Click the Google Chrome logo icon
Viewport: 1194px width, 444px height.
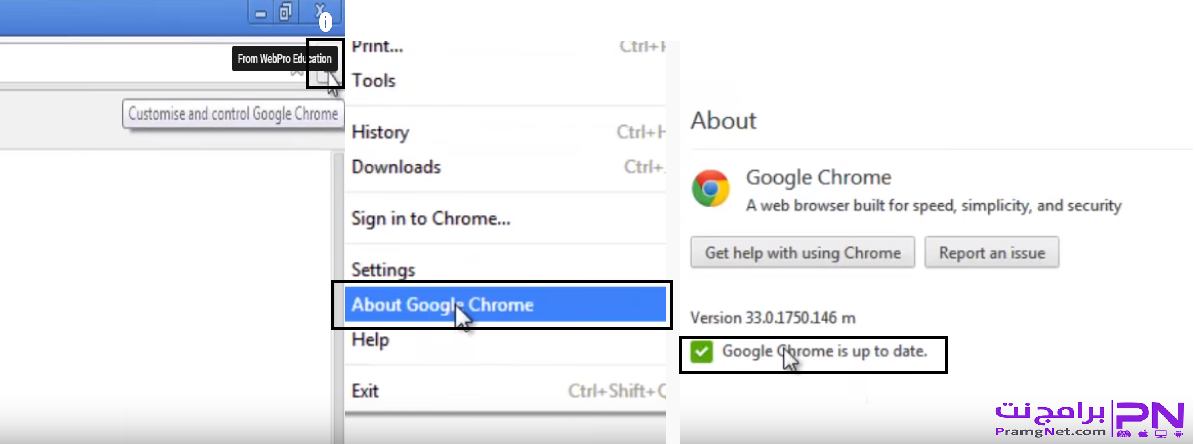click(x=710, y=188)
